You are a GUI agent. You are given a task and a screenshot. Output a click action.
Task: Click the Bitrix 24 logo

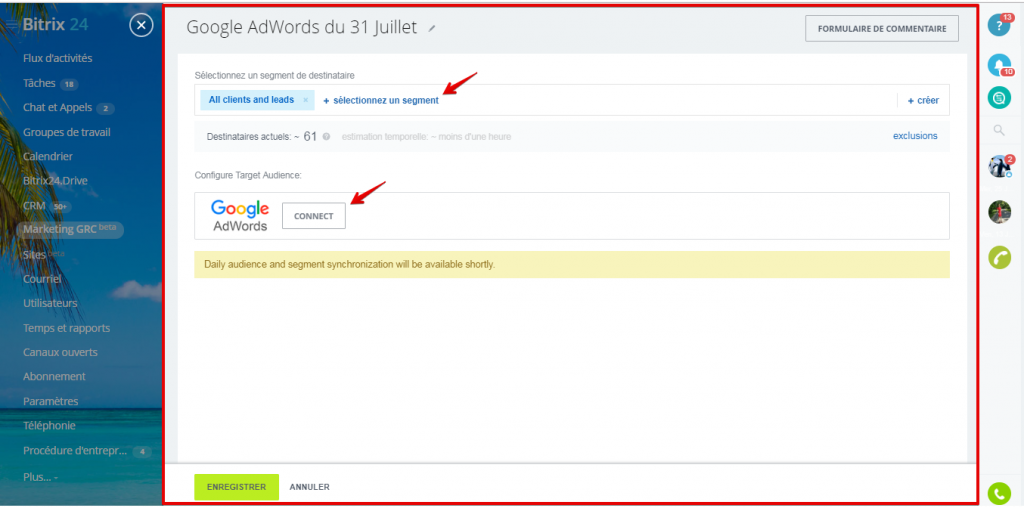tap(56, 25)
